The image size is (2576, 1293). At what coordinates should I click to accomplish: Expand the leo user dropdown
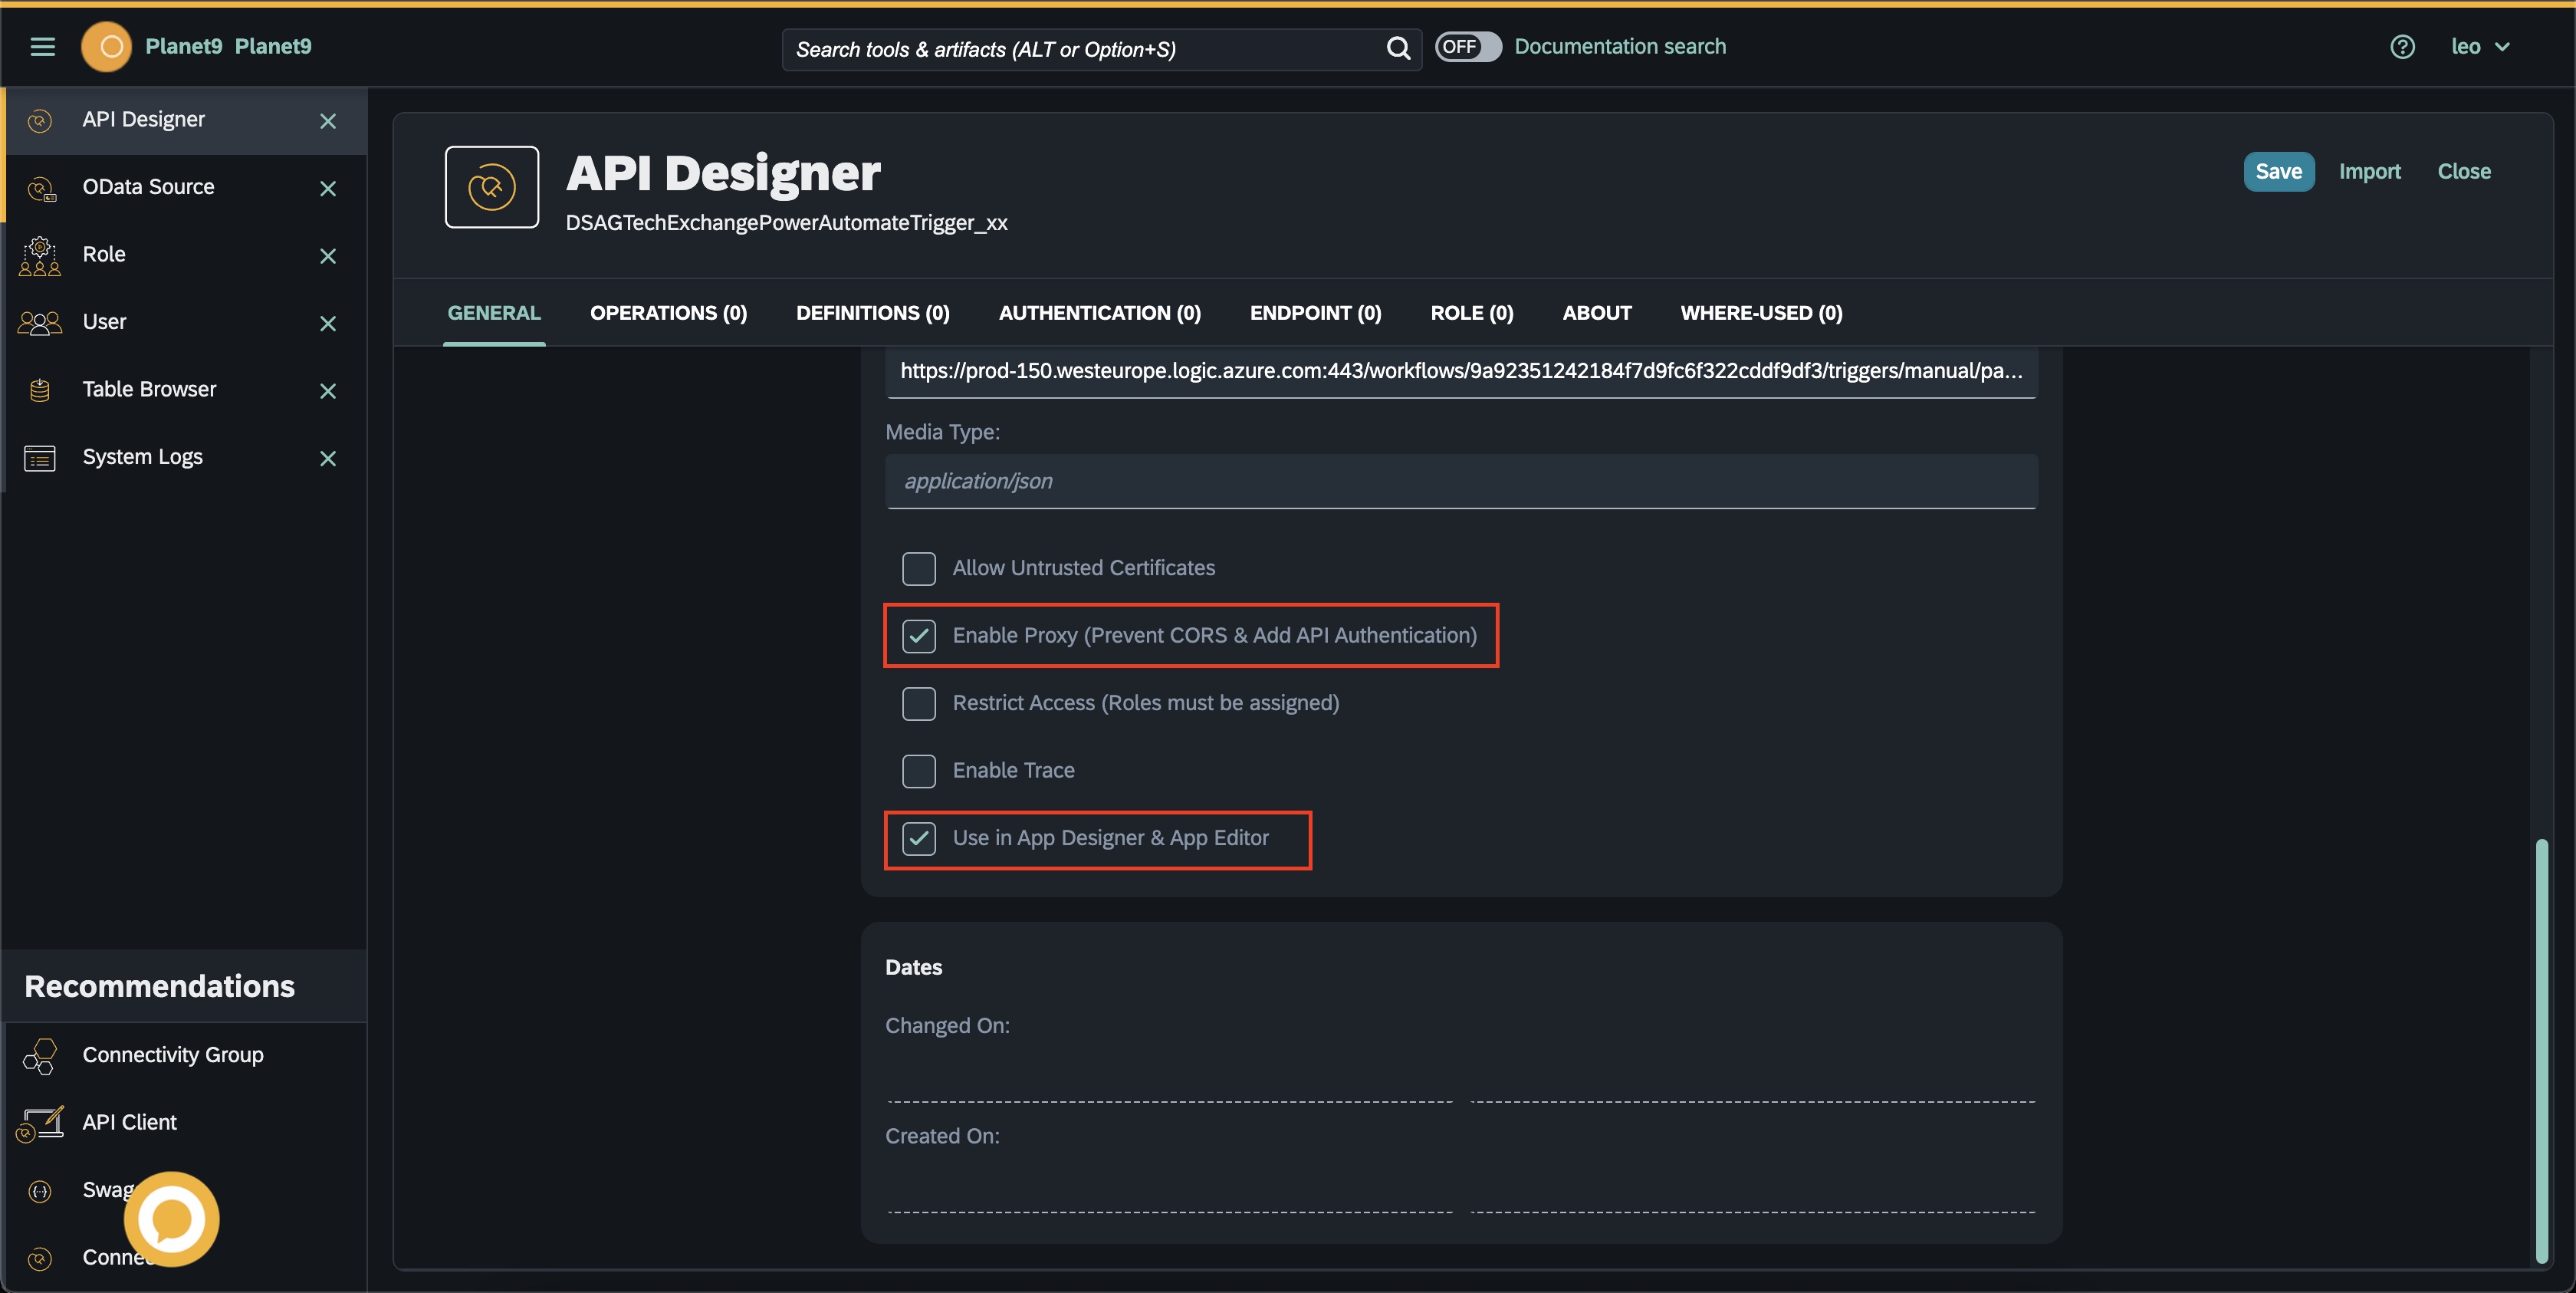coord(2480,47)
